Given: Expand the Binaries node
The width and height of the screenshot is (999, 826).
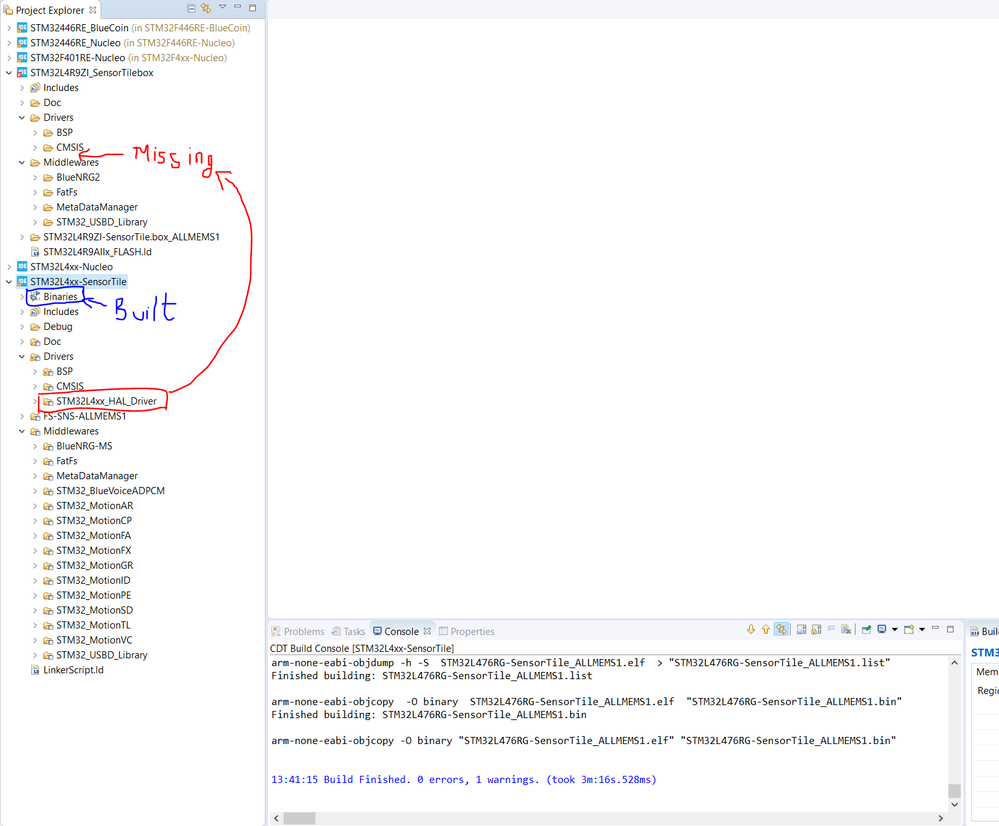Looking at the screenshot, I should [x=22, y=297].
